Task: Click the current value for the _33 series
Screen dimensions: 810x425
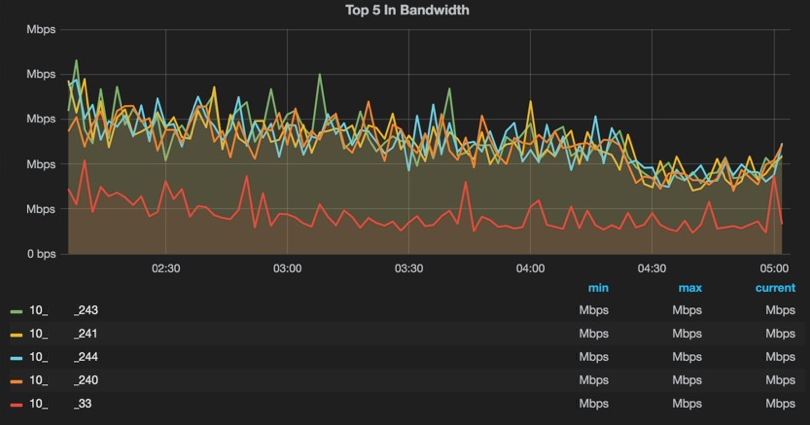Action: point(780,403)
